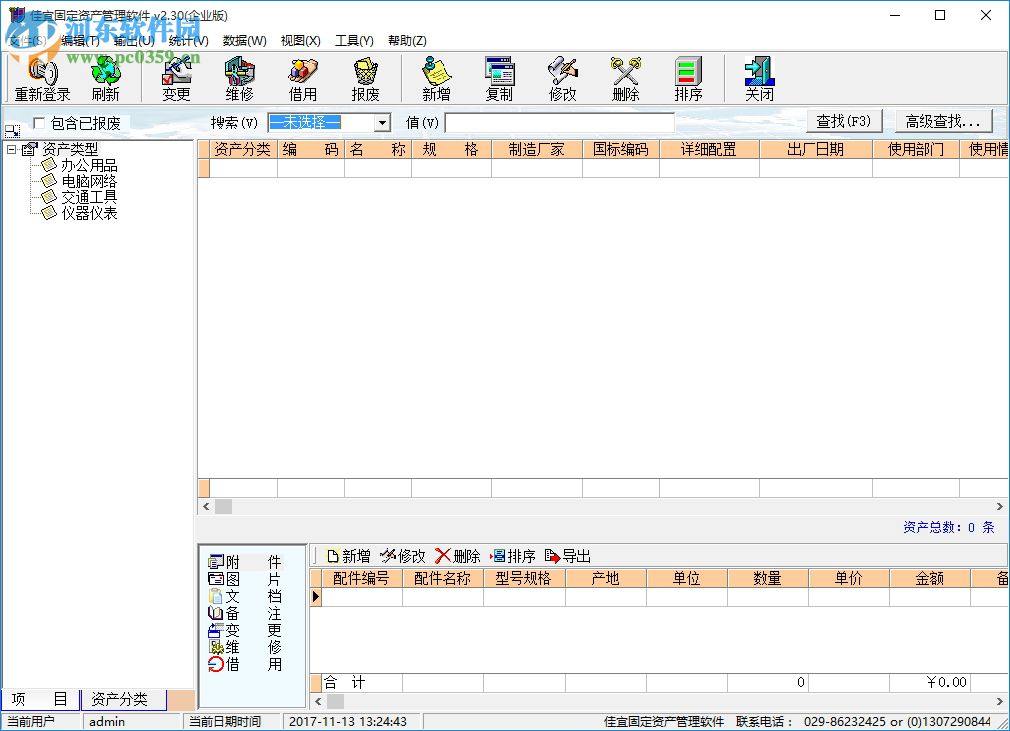Viewport: 1010px width, 731px height.
Task: Click 修改 in the accessories toolbar
Action: 403,556
